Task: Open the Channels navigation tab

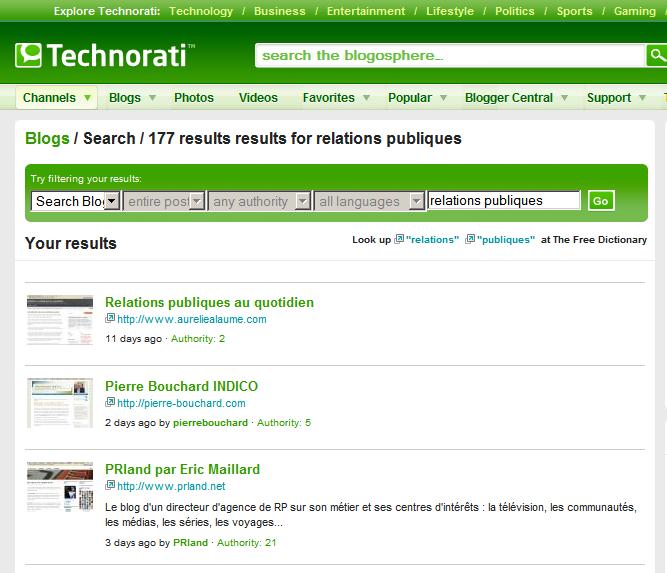Action: (x=49, y=98)
